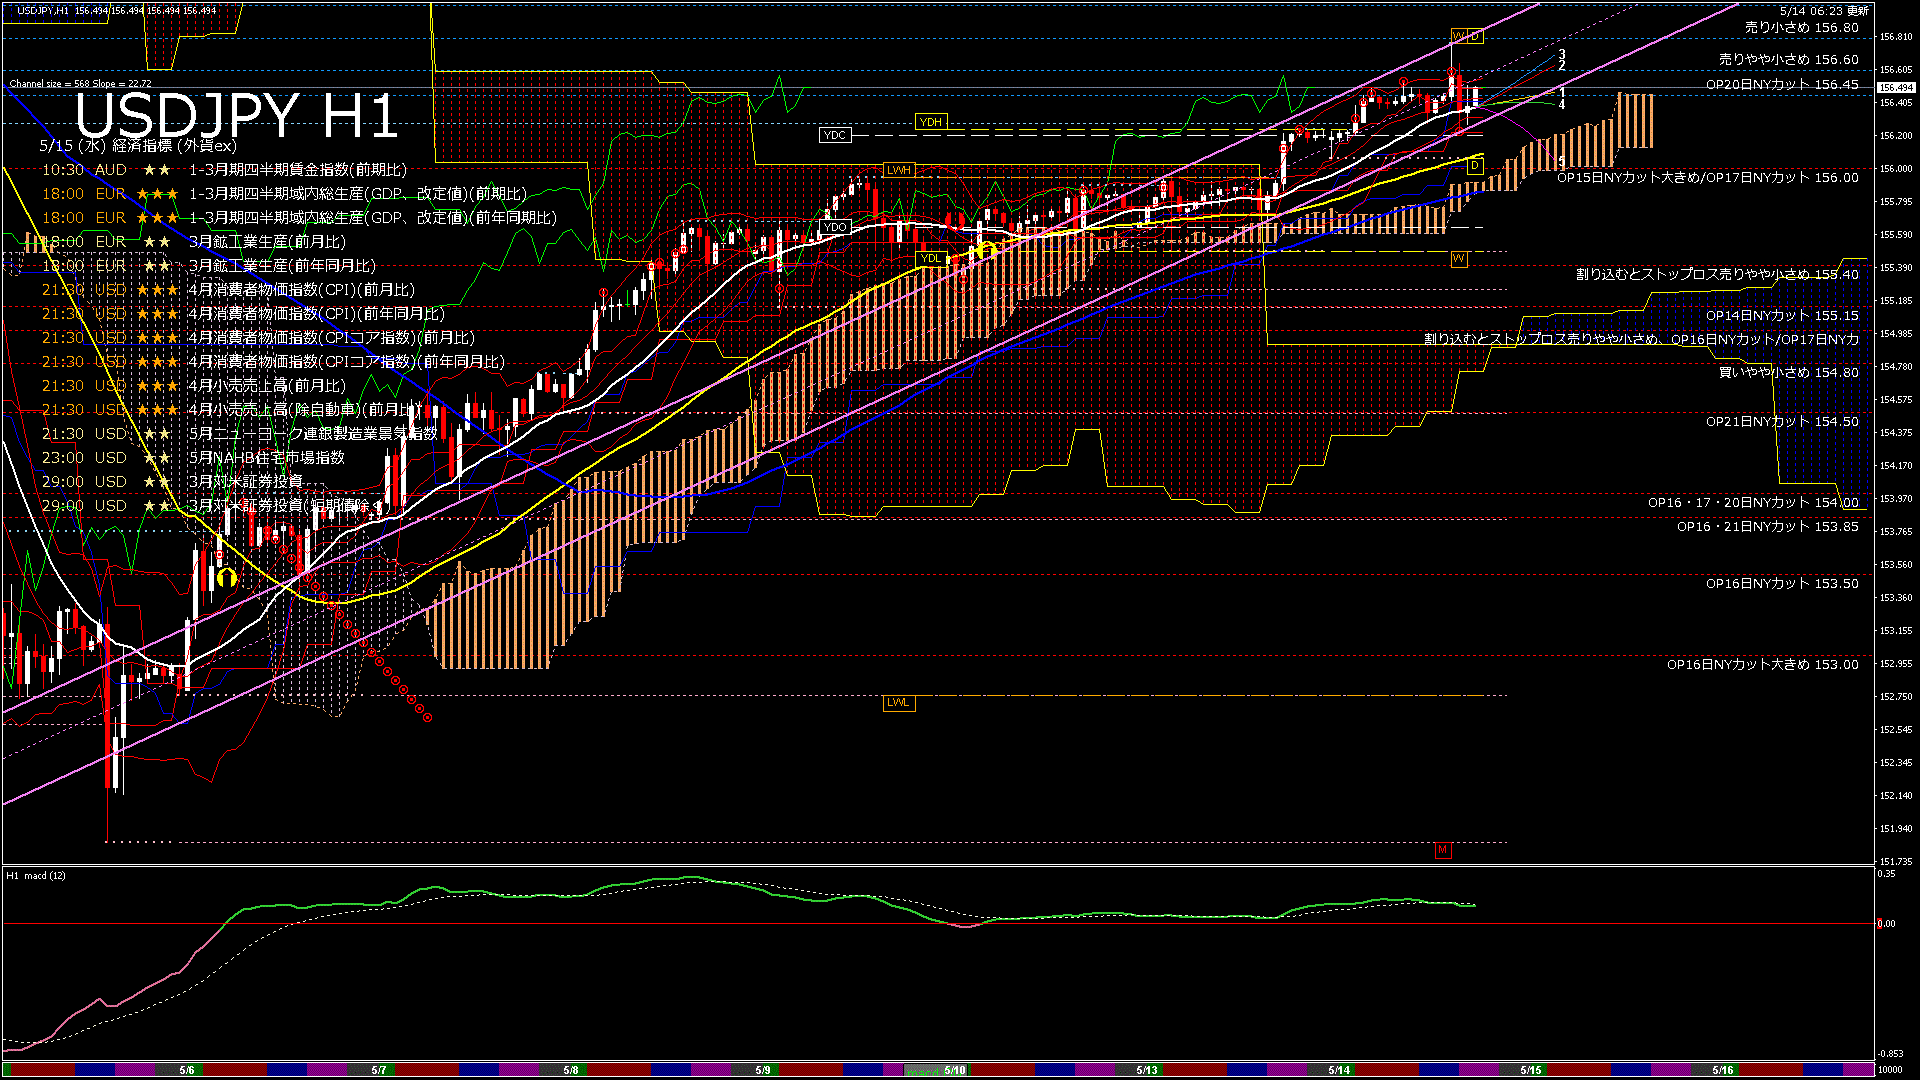Image resolution: width=1920 pixels, height=1080 pixels.
Task: Click the 5/13 date on the time axis
Action: [x=1147, y=1070]
